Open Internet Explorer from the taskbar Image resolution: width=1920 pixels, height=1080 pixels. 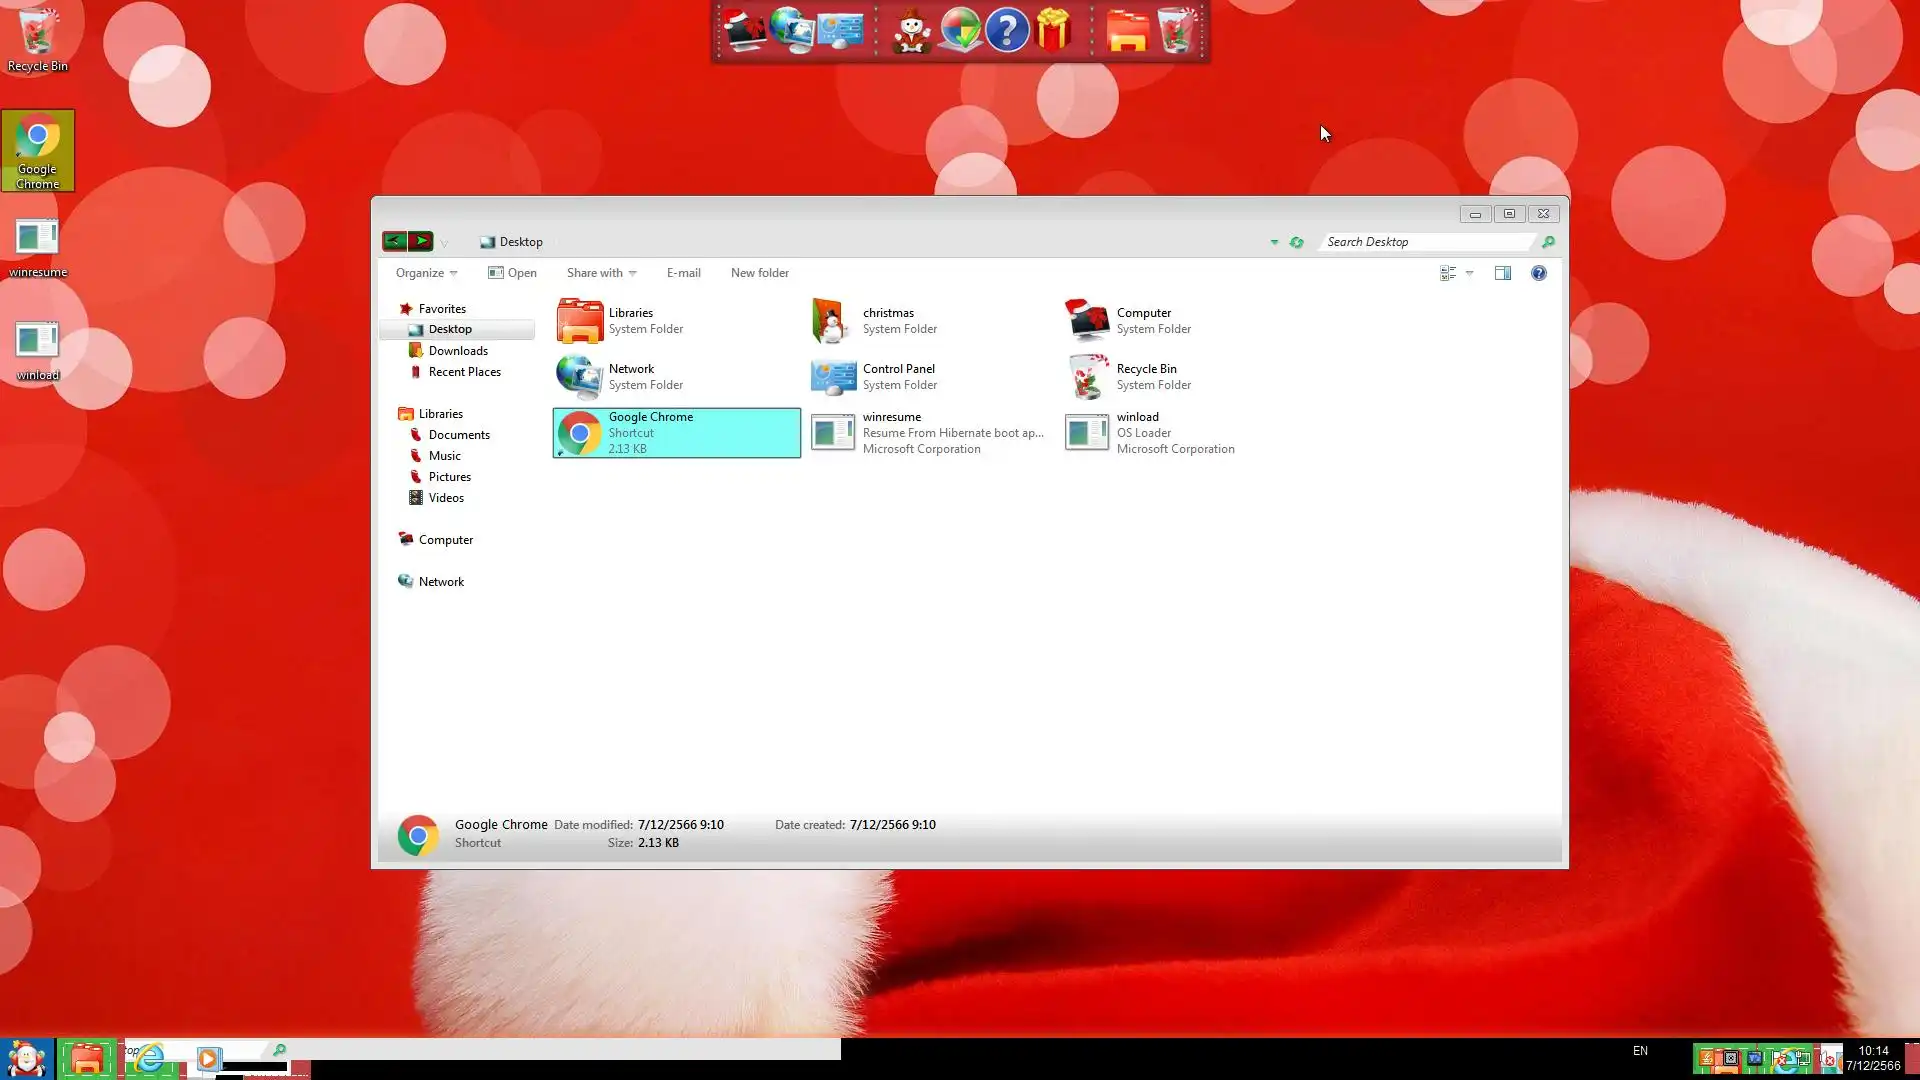pos(150,1058)
